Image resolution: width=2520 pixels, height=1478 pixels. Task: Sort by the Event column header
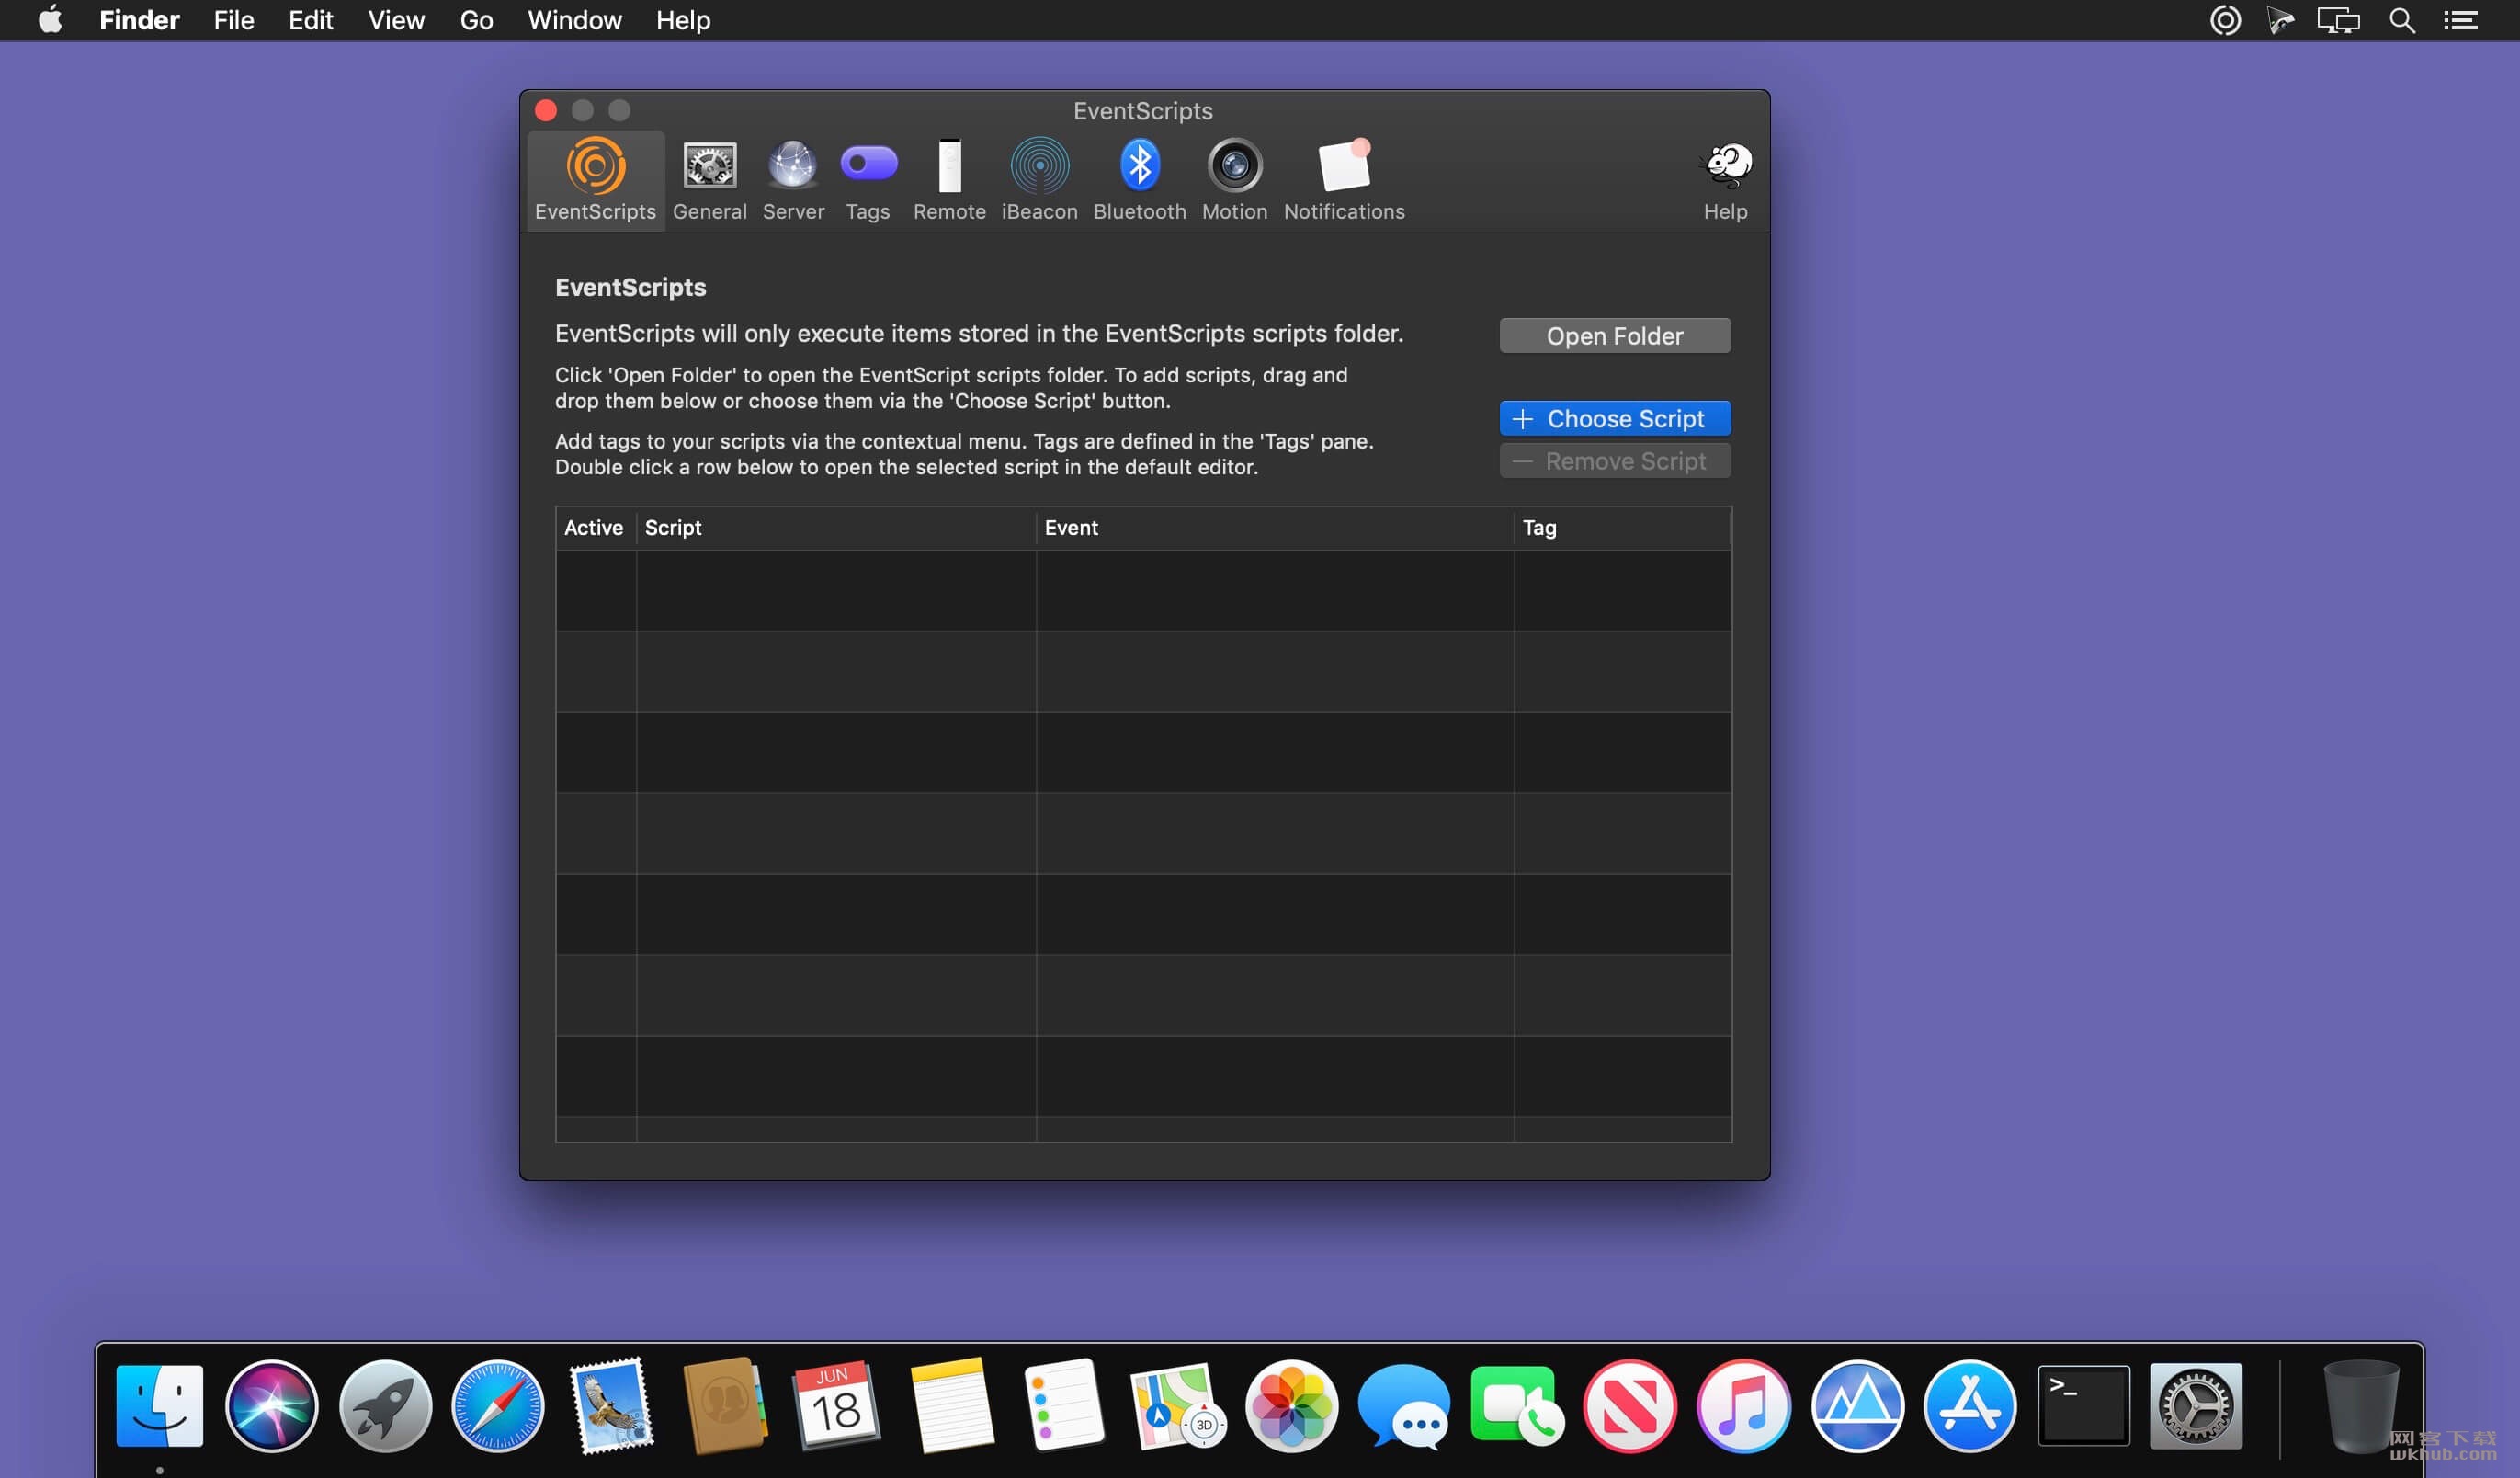pyautogui.click(x=1275, y=528)
